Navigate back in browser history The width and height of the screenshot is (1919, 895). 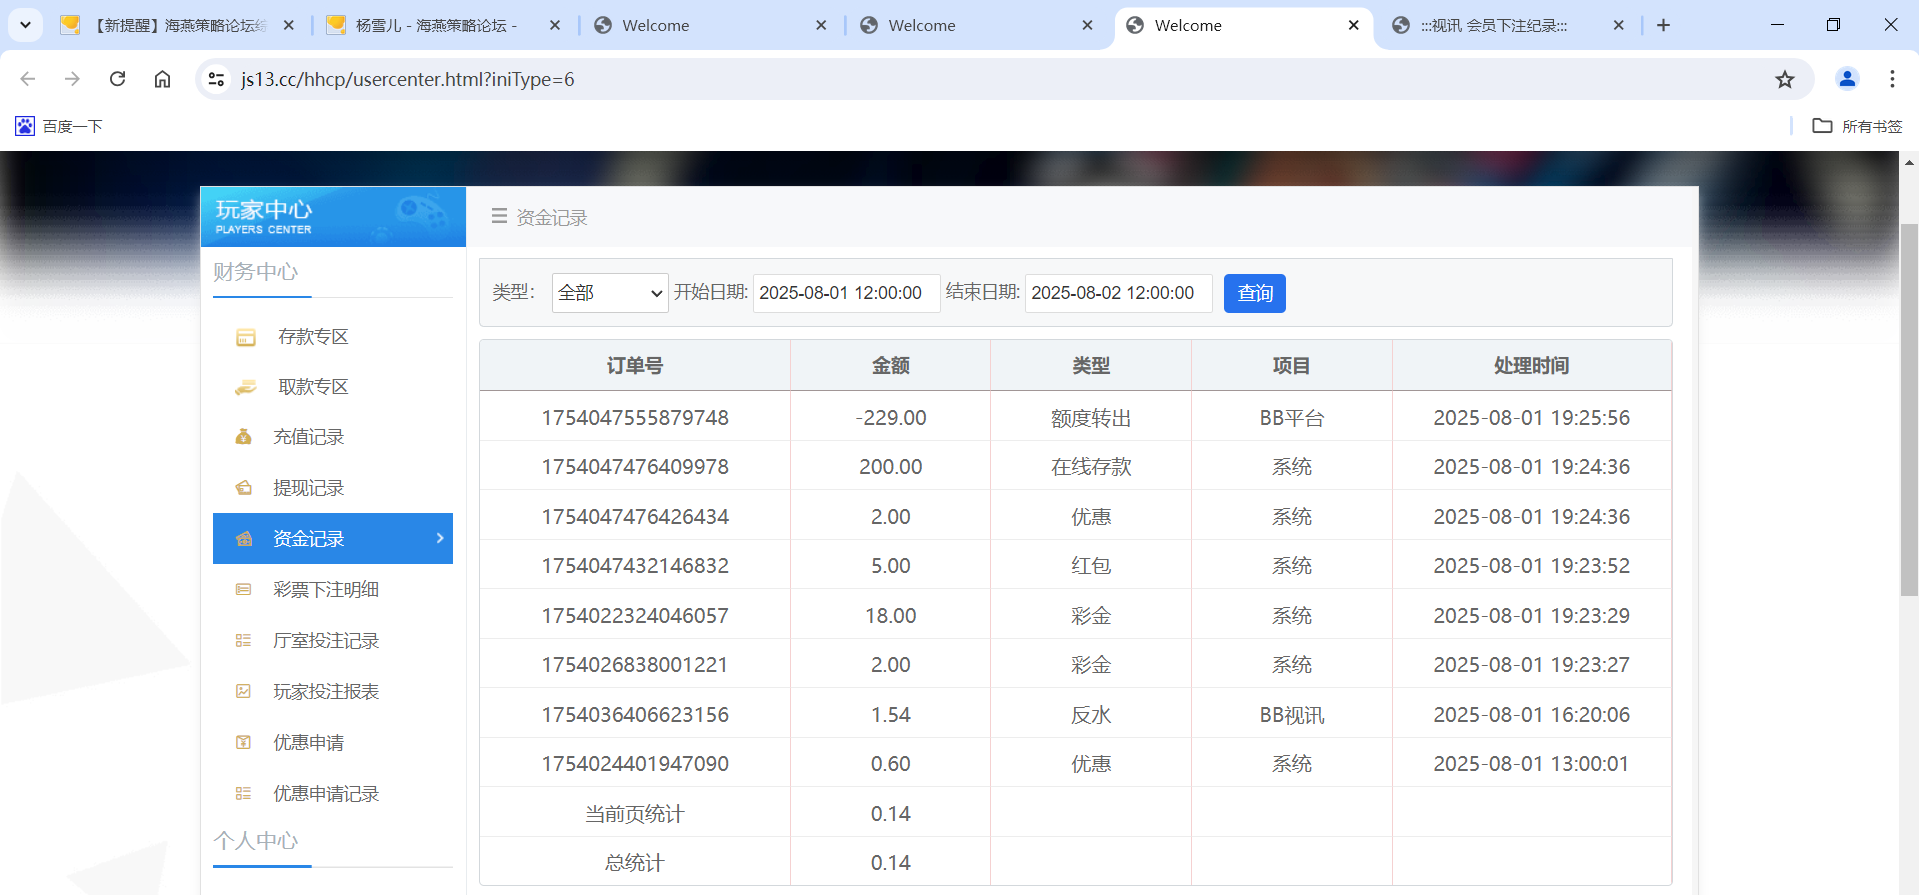point(28,79)
